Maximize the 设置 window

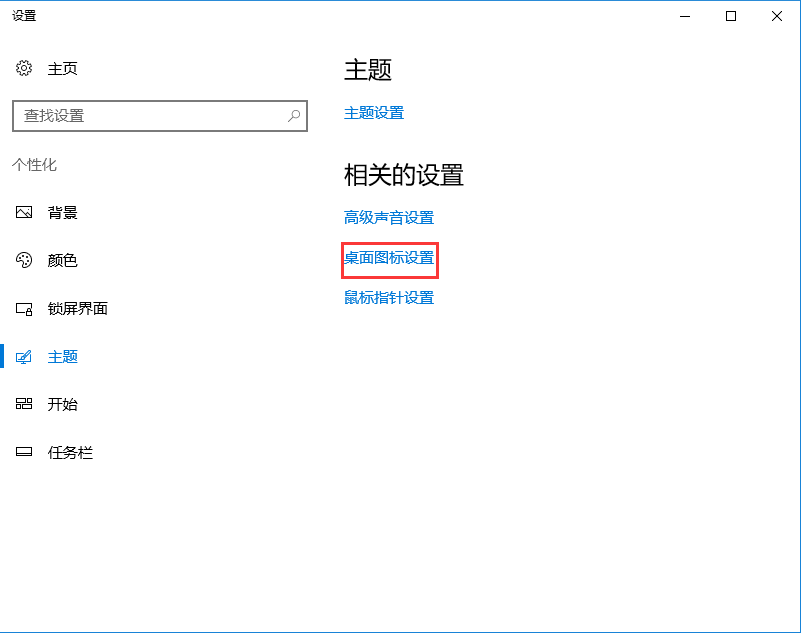pos(731,16)
